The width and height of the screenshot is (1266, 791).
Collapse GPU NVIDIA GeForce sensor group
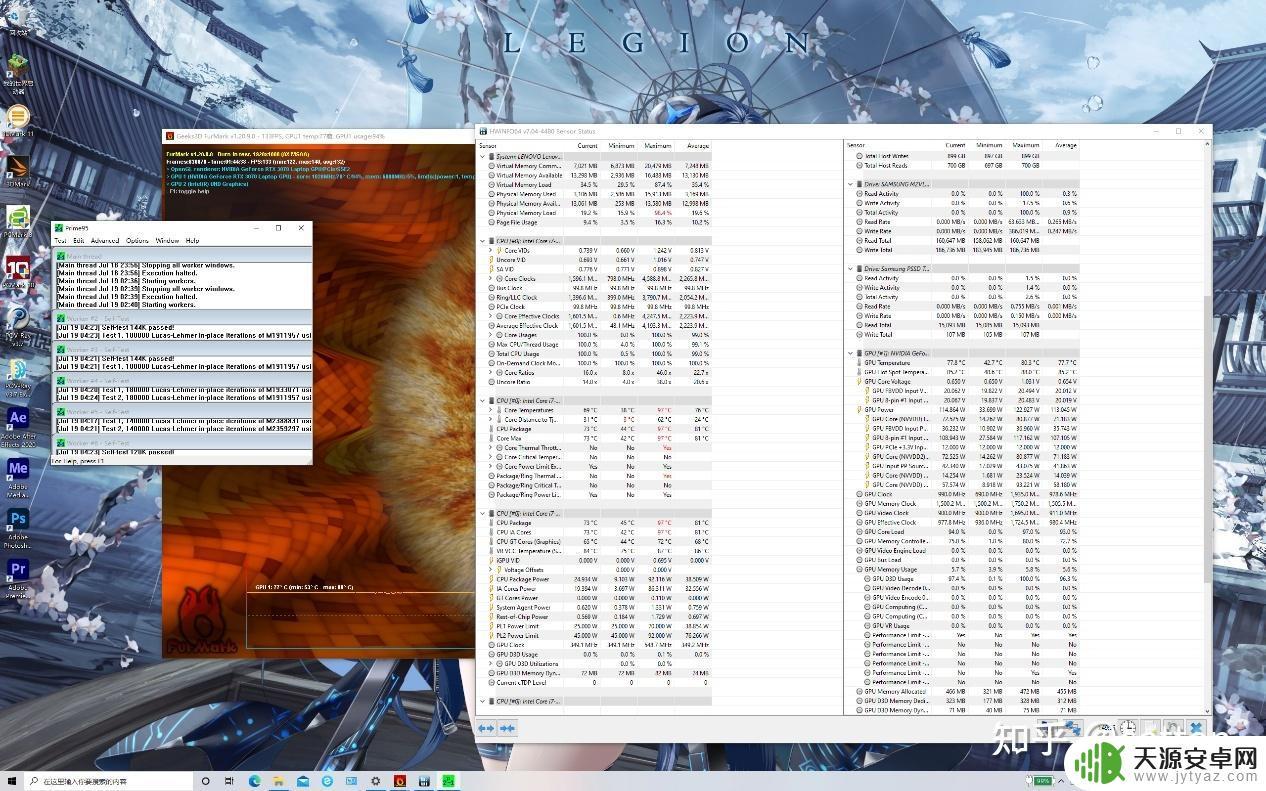pyautogui.click(x=850, y=353)
